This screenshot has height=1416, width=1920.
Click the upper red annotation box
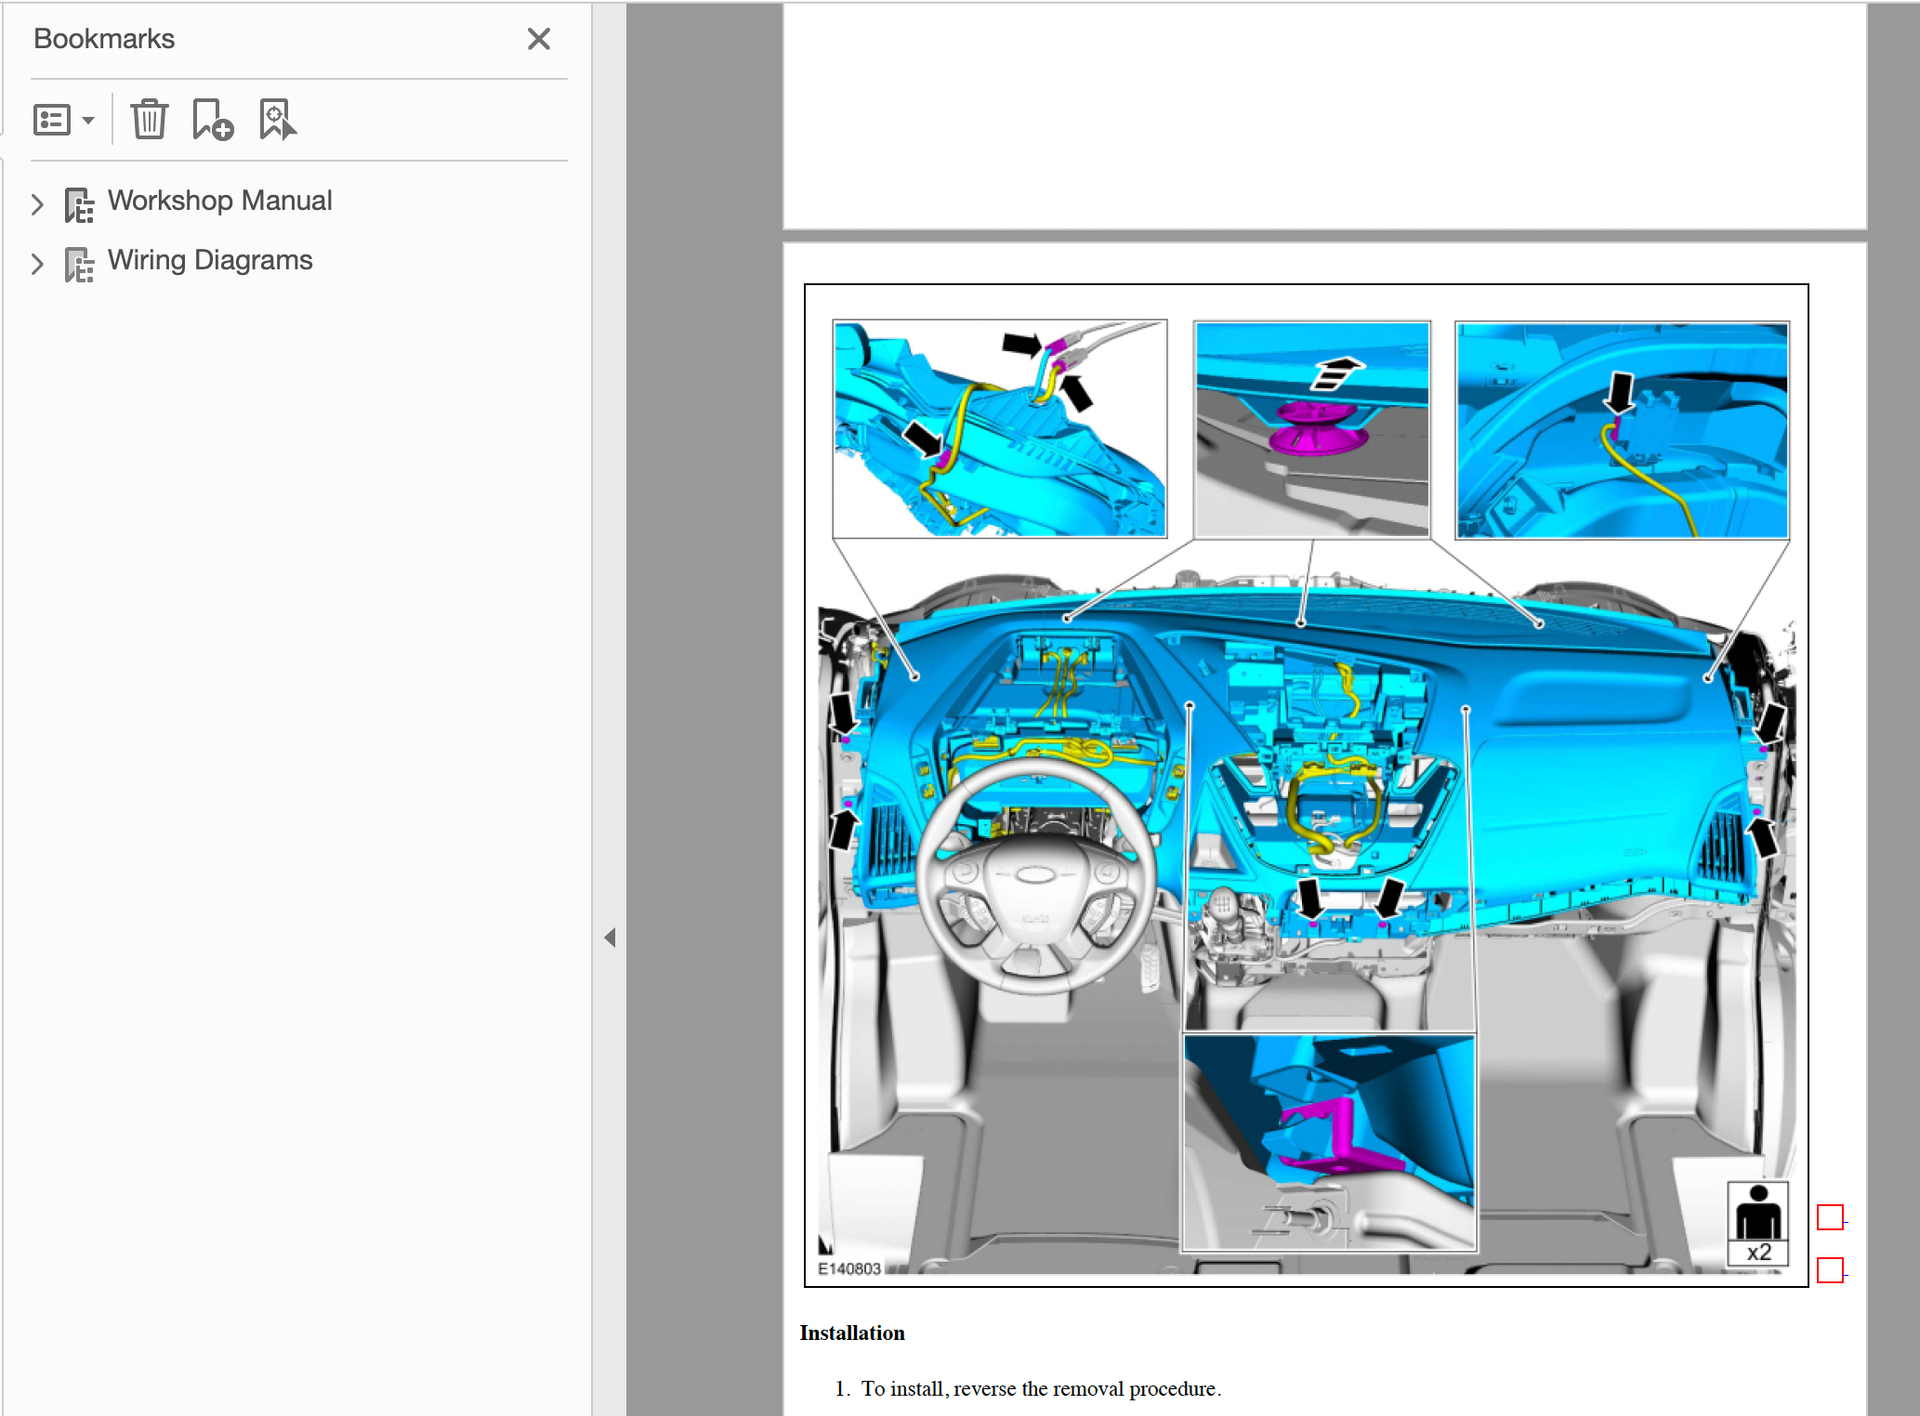click(x=1829, y=1216)
